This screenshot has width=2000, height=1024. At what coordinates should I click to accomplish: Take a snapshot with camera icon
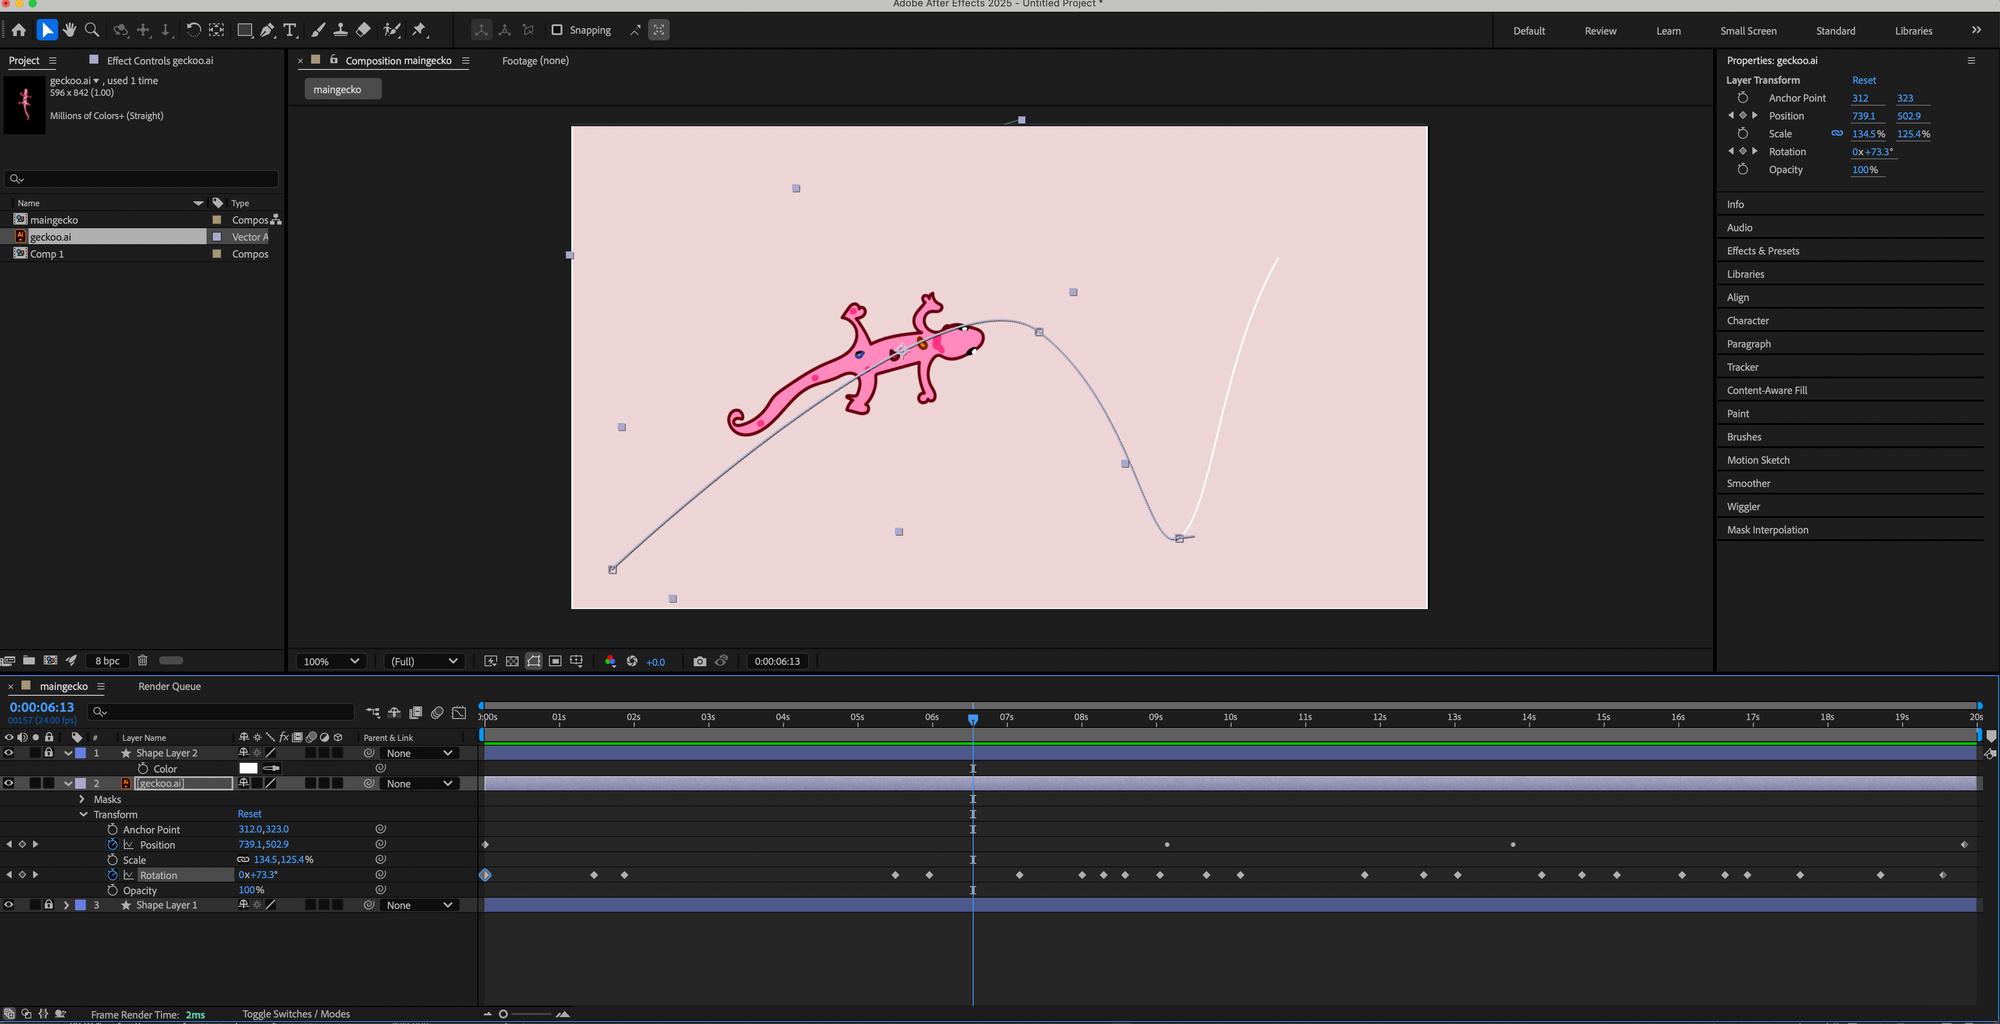coord(700,661)
